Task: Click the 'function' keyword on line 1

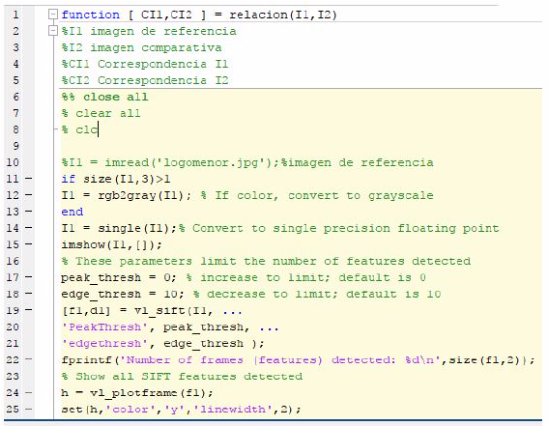Action: click(91, 15)
